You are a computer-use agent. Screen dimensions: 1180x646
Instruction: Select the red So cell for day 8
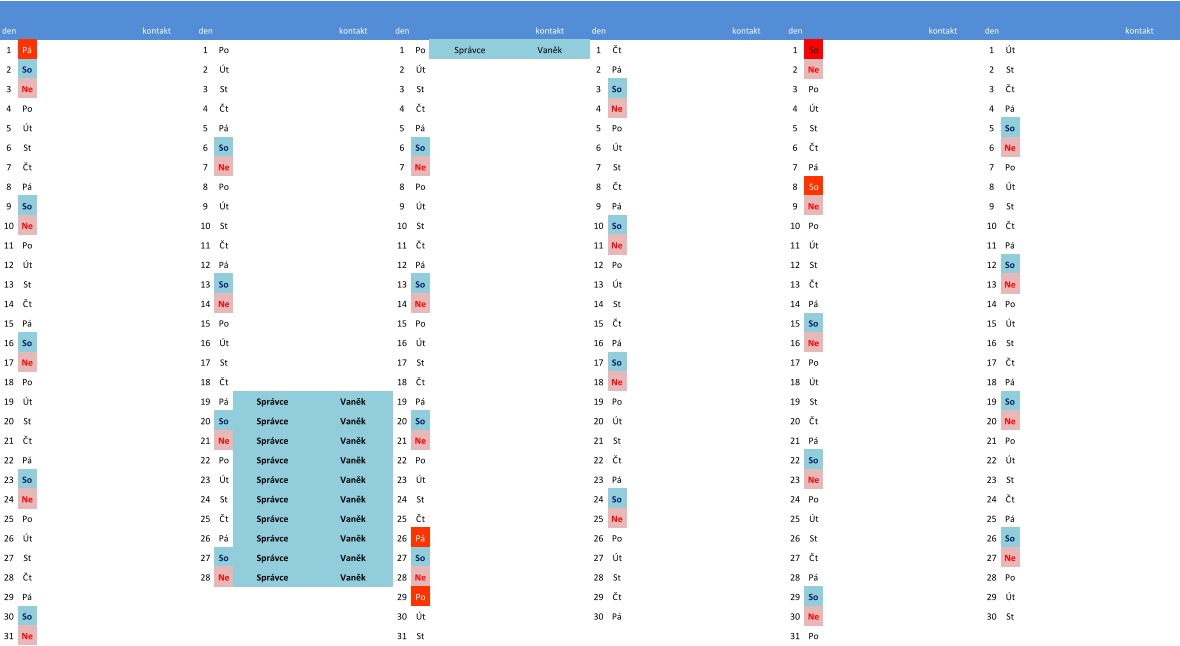click(x=814, y=187)
